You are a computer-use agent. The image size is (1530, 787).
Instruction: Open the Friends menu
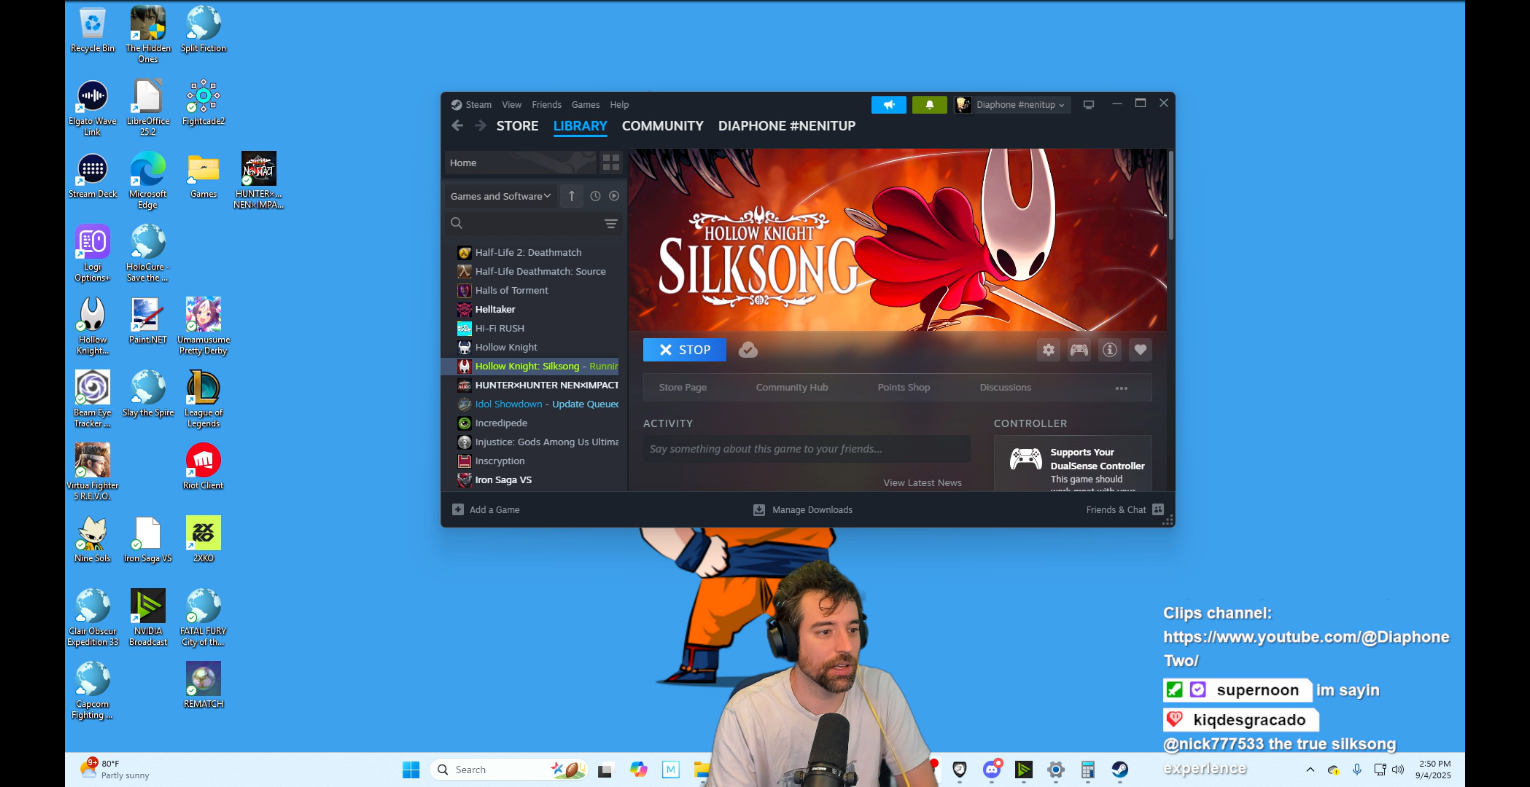547,105
